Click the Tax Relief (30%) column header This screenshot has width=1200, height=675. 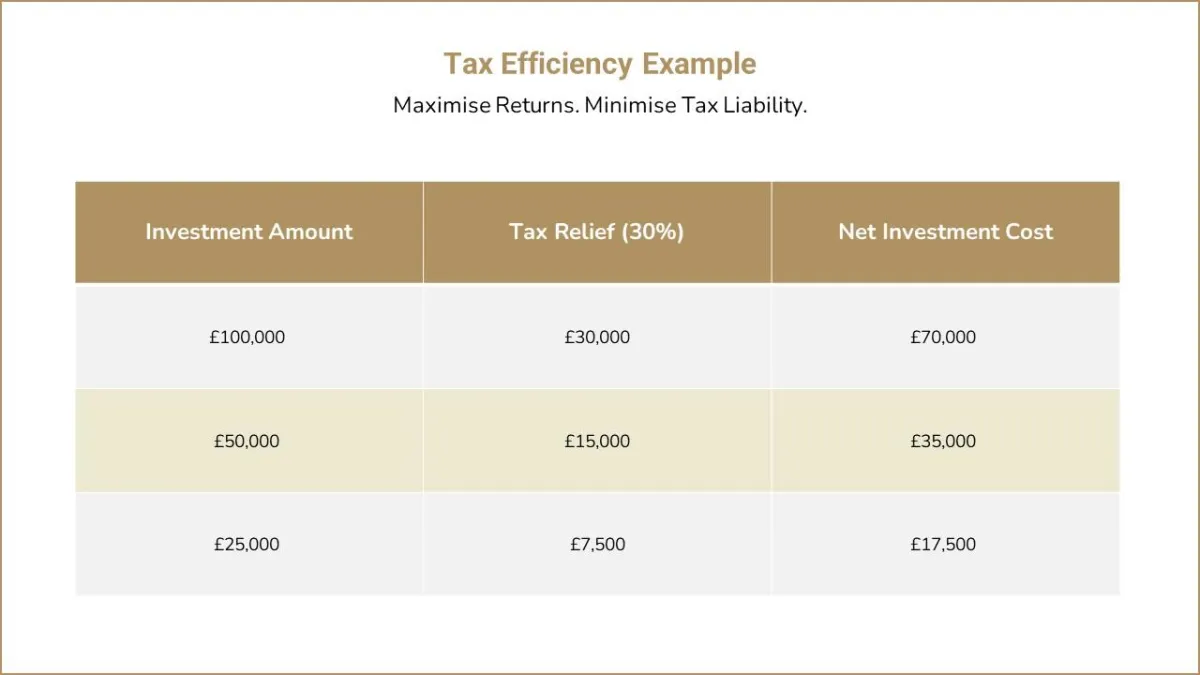point(597,232)
